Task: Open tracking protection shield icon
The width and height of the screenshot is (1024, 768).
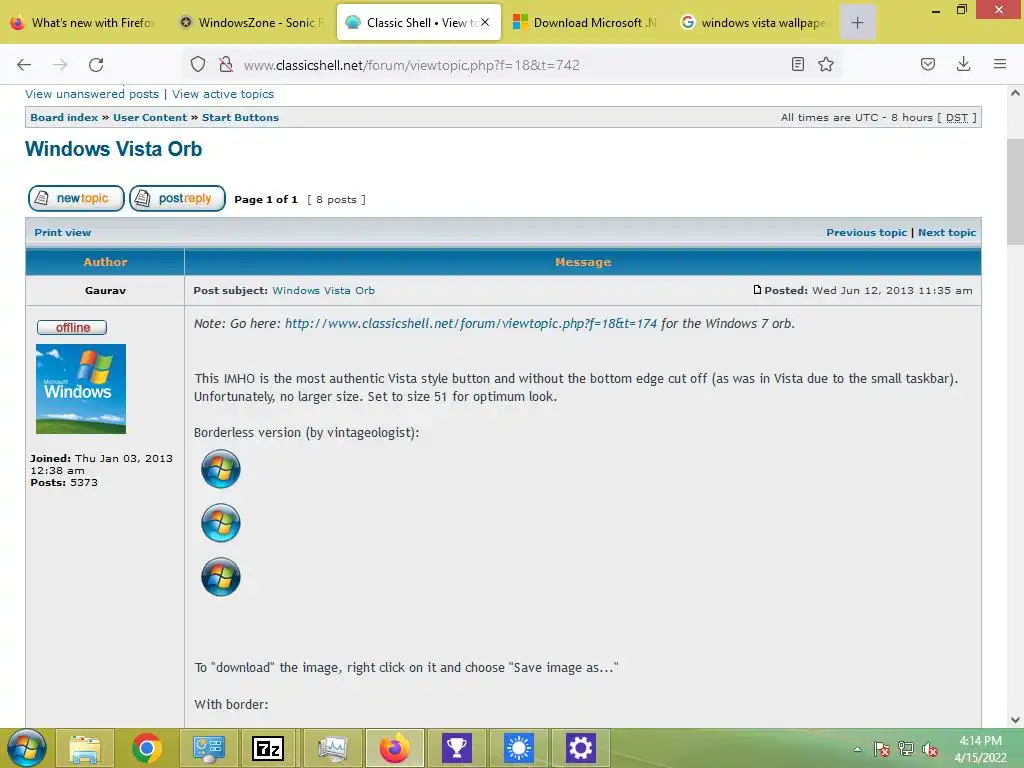Action: [198, 64]
